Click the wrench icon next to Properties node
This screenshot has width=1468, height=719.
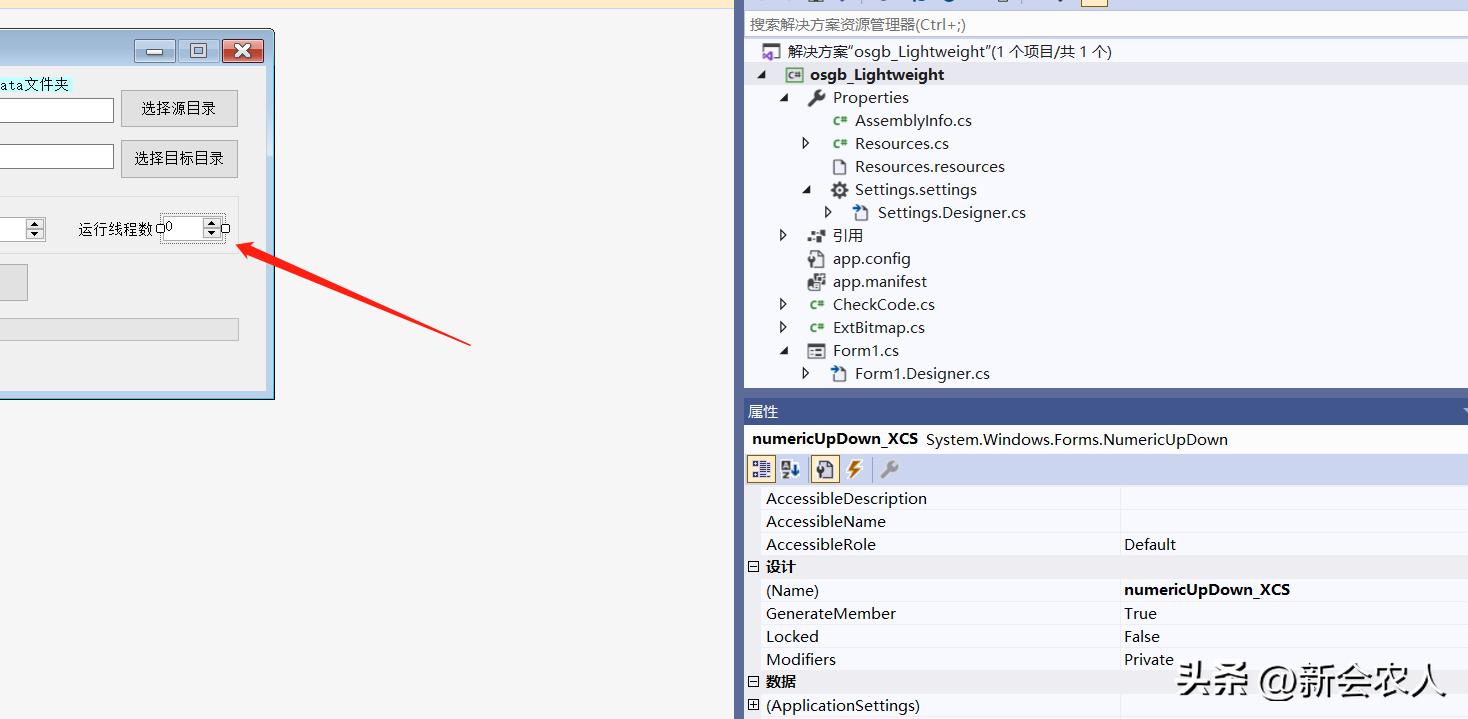pyautogui.click(x=815, y=97)
